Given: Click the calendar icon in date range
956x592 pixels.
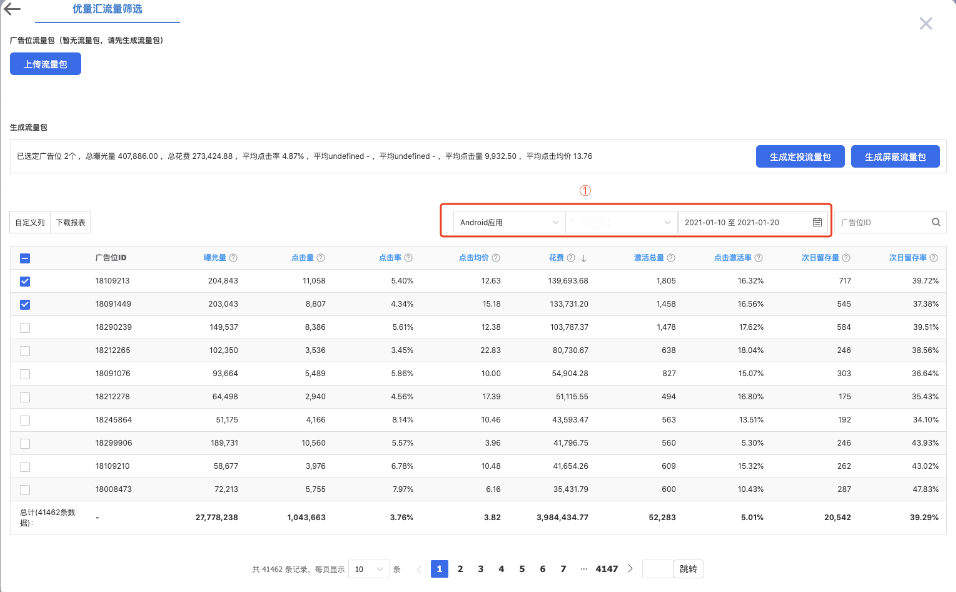Looking at the screenshot, I should pos(817,222).
